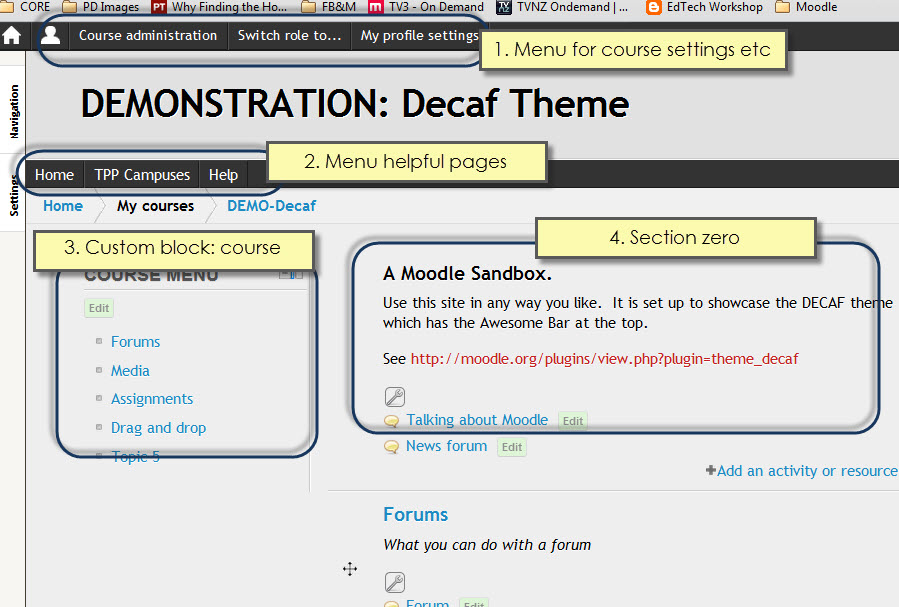Open the Help menu item
Image resolution: width=899 pixels, height=607 pixels.
(x=224, y=175)
